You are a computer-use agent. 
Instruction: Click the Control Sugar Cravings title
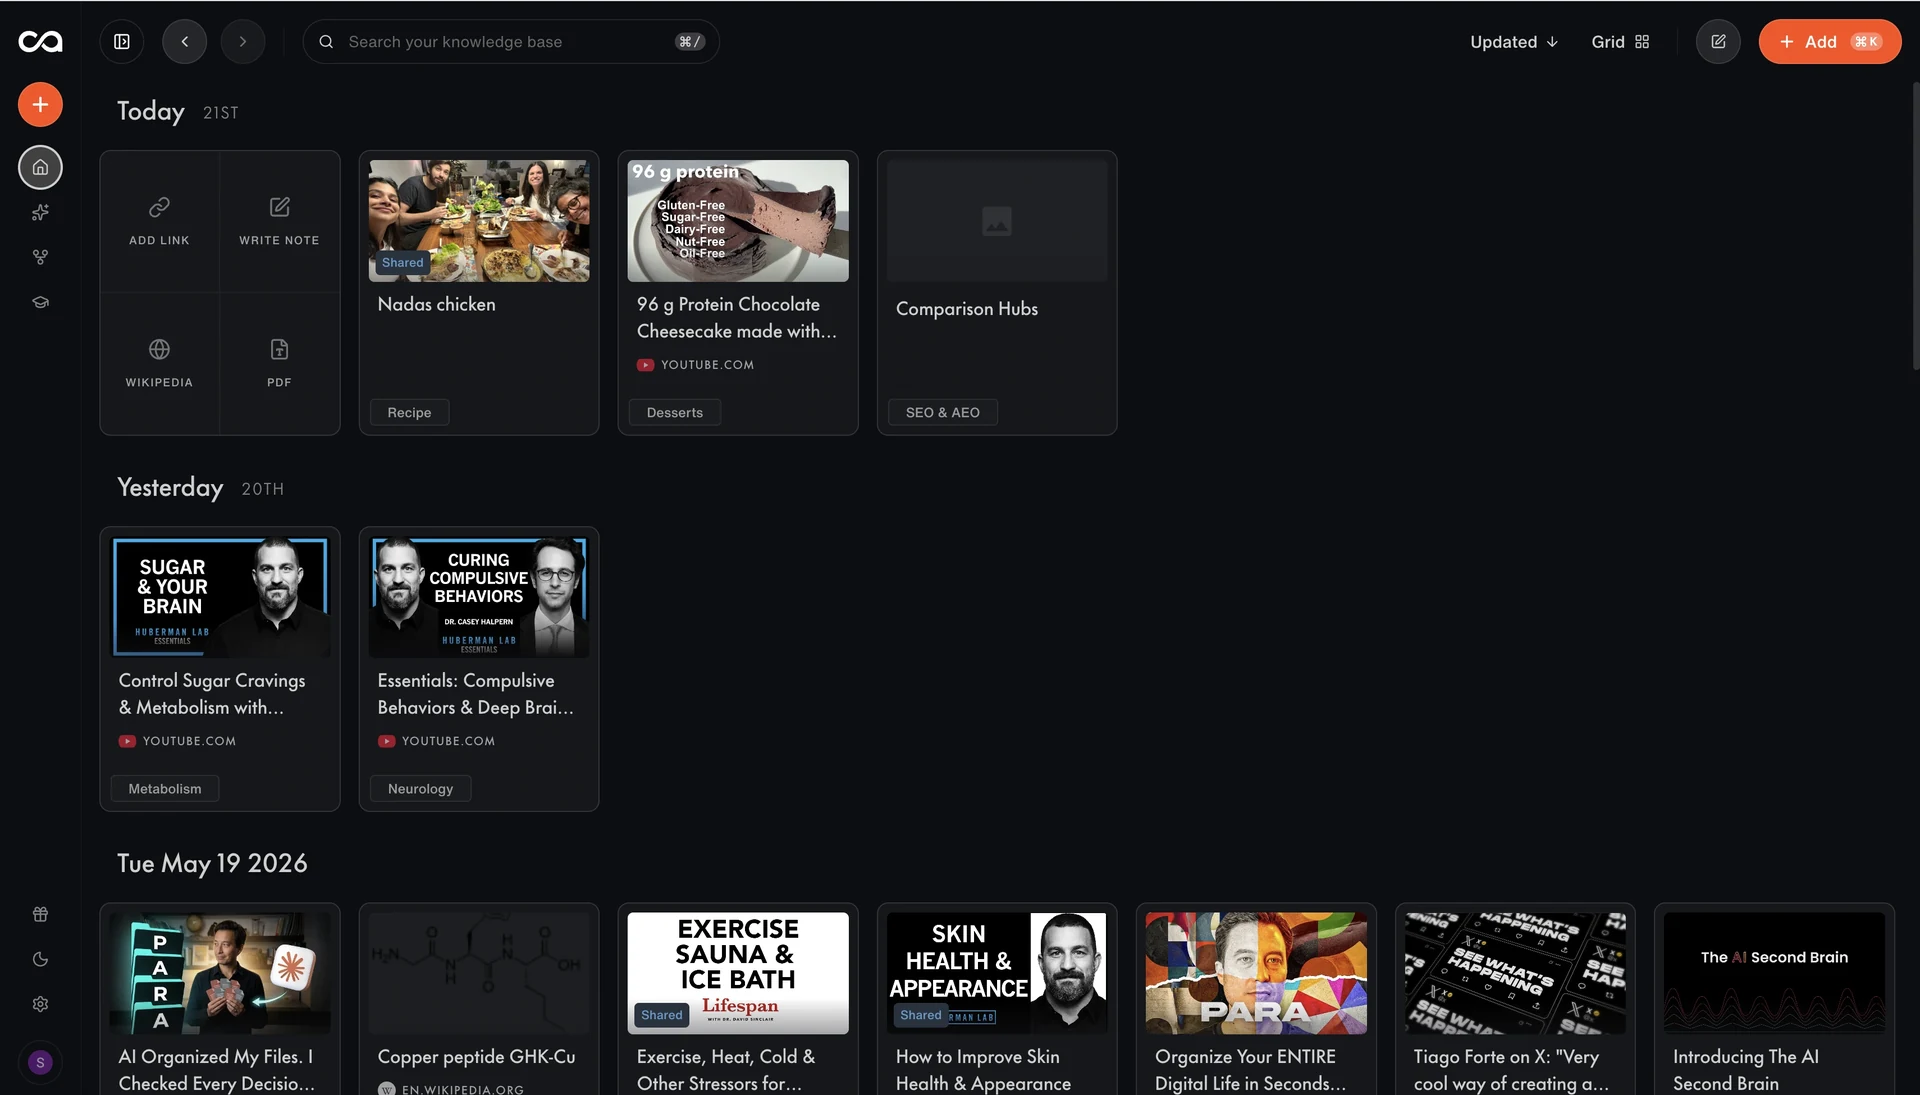(x=212, y=694)
